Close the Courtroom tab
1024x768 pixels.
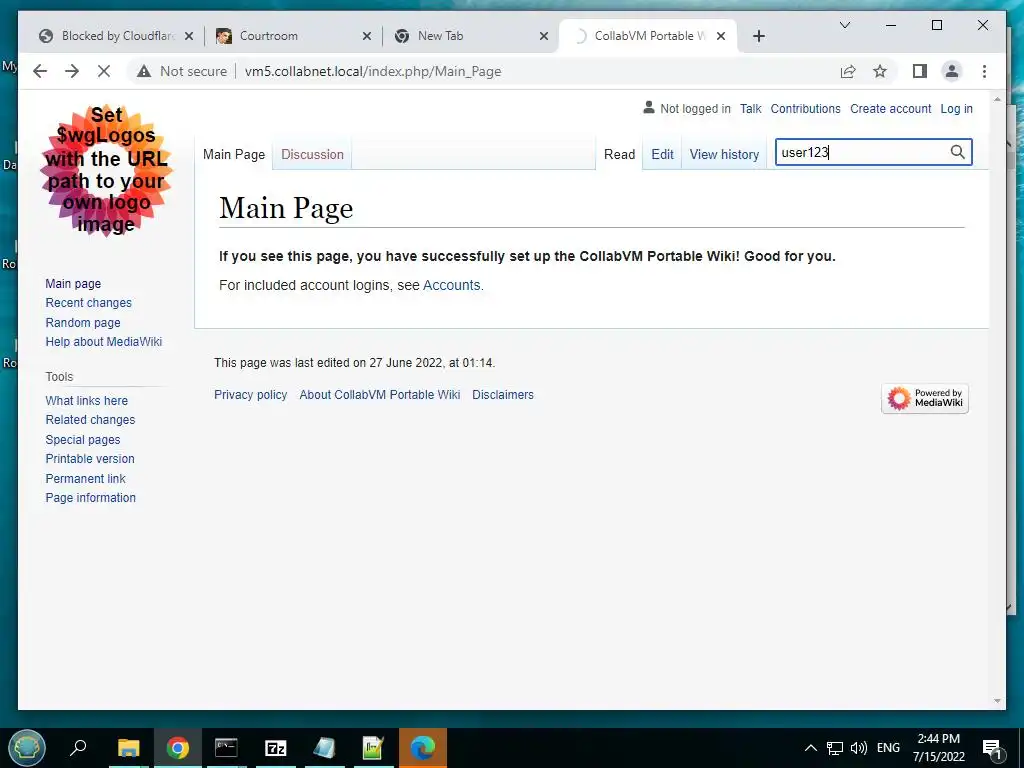[367, 37]
